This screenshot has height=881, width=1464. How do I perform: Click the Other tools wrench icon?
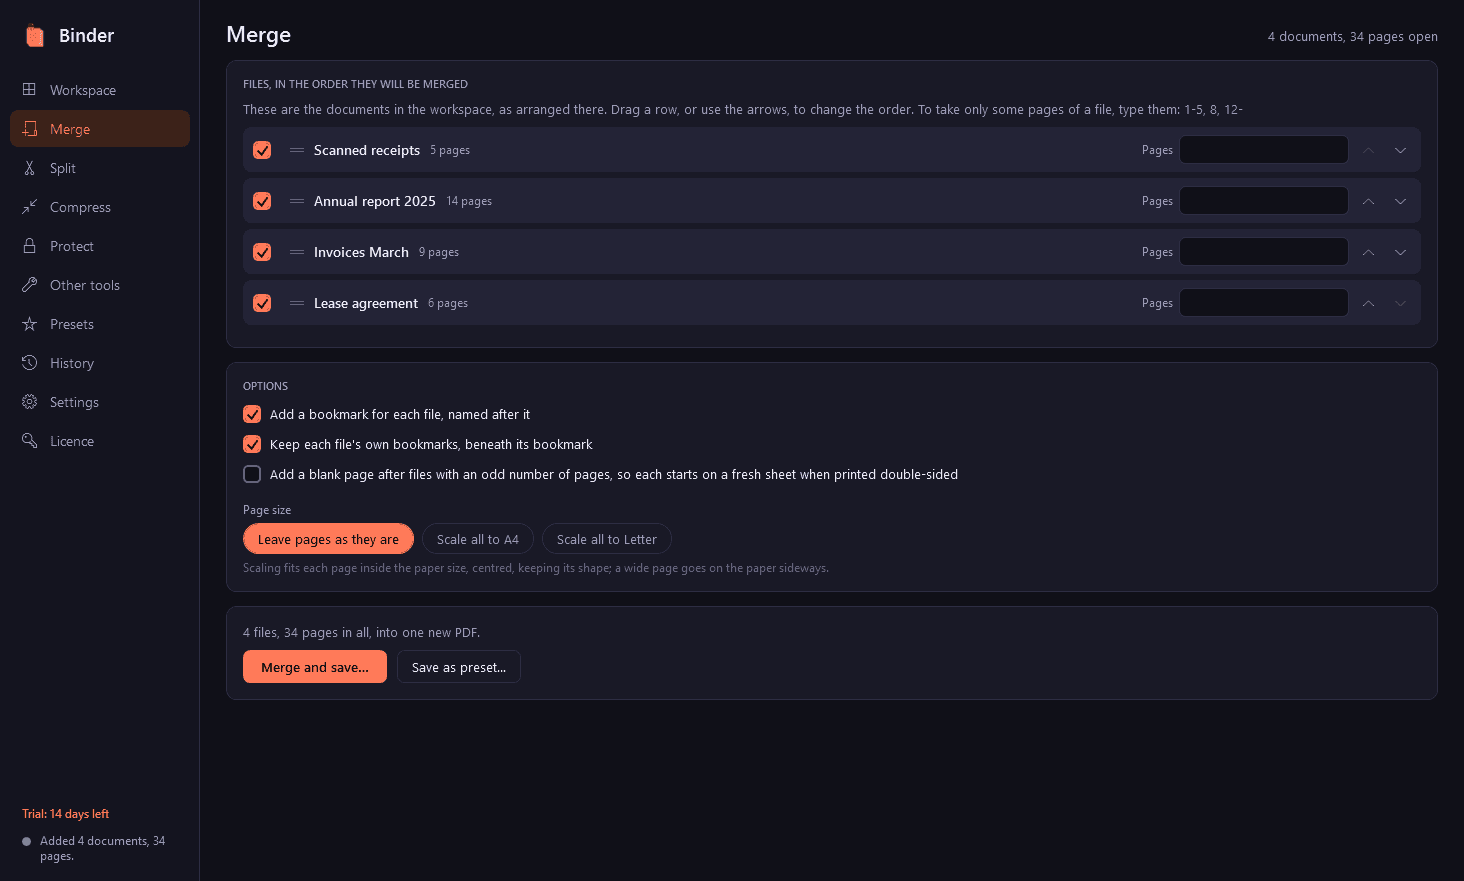30,285
